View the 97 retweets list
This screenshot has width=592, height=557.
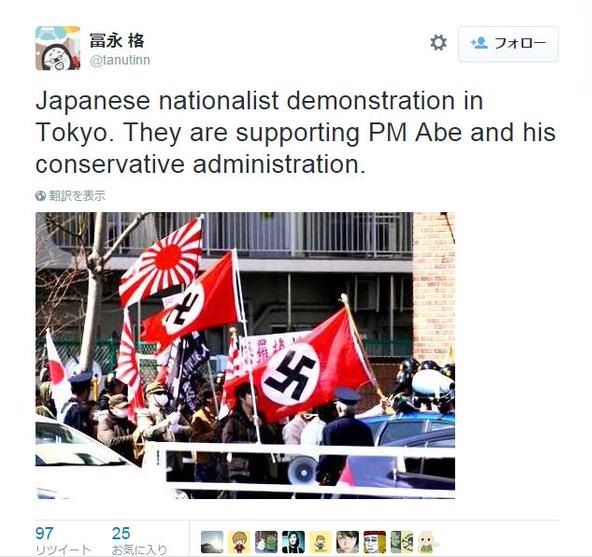pos(63,541)
